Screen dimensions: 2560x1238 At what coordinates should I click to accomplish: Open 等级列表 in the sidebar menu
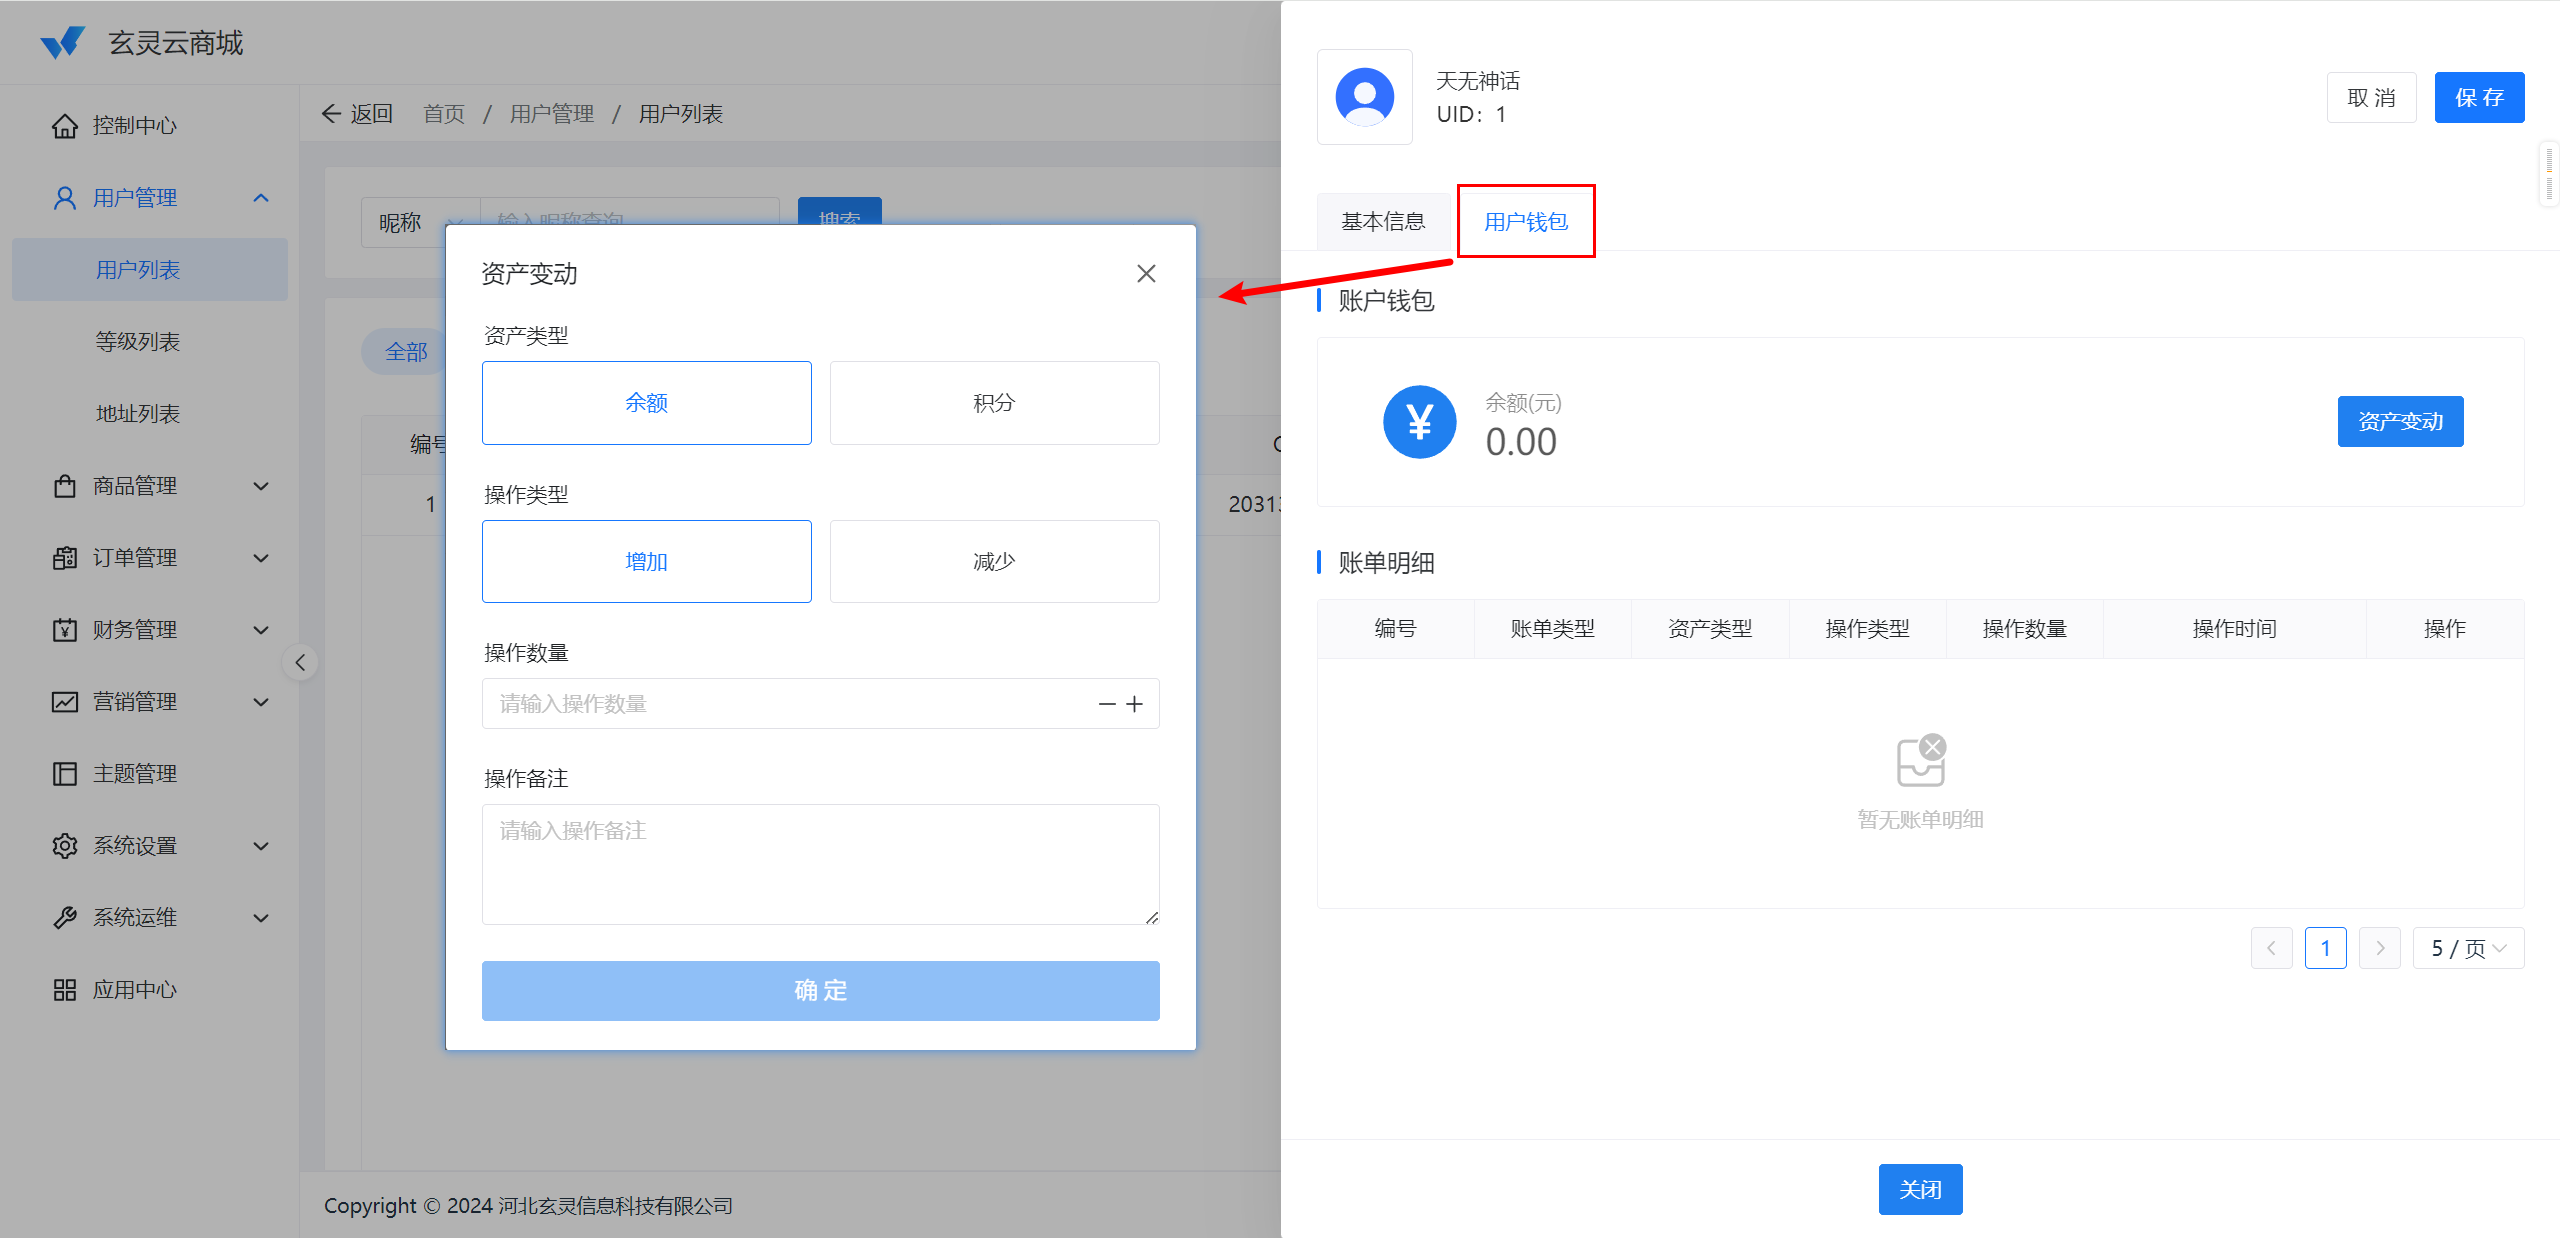point(138,342)
